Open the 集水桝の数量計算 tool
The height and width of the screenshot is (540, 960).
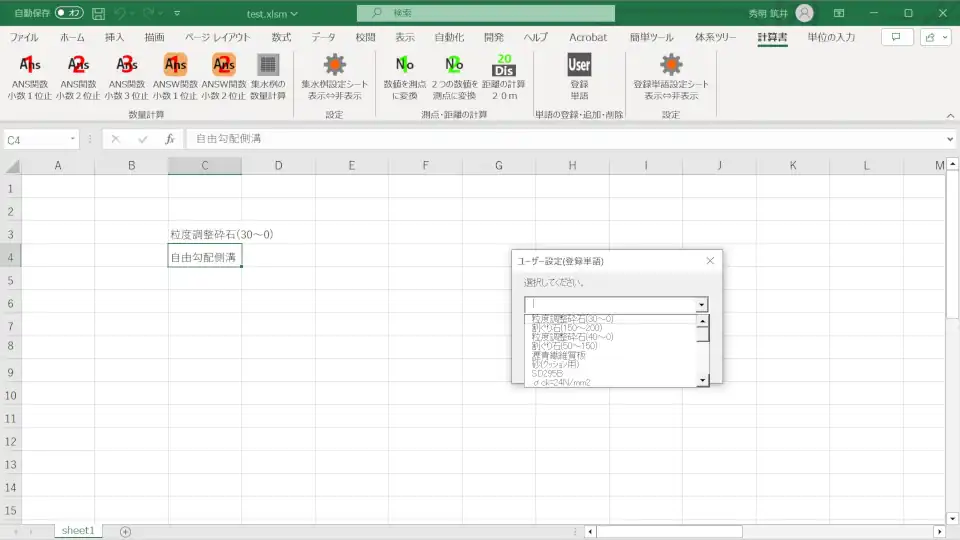267,66
